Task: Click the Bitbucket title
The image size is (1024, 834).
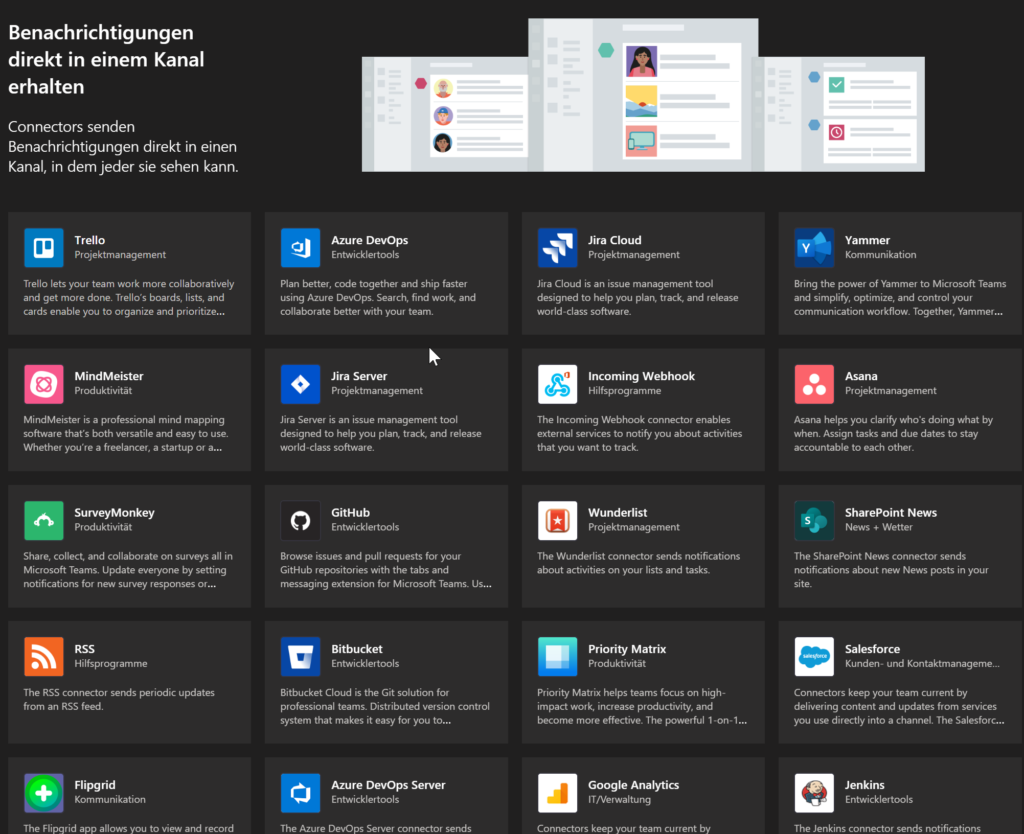Action: 357,649
